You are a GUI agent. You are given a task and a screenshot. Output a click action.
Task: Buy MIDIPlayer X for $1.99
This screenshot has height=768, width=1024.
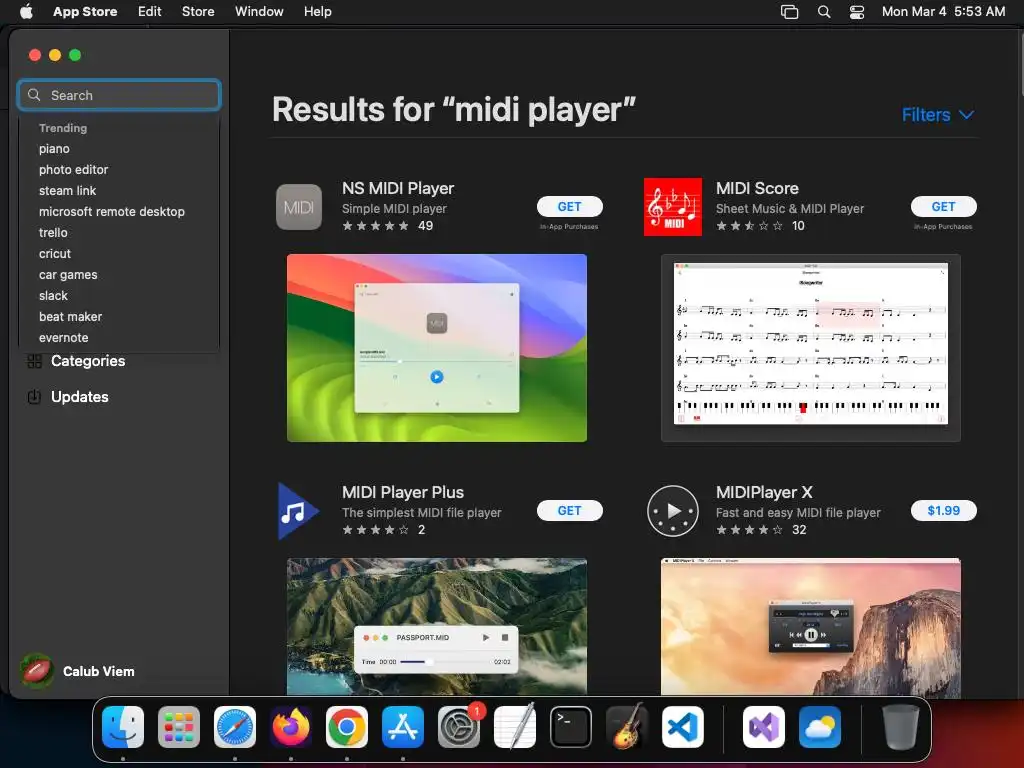click(x=944, y=511)
